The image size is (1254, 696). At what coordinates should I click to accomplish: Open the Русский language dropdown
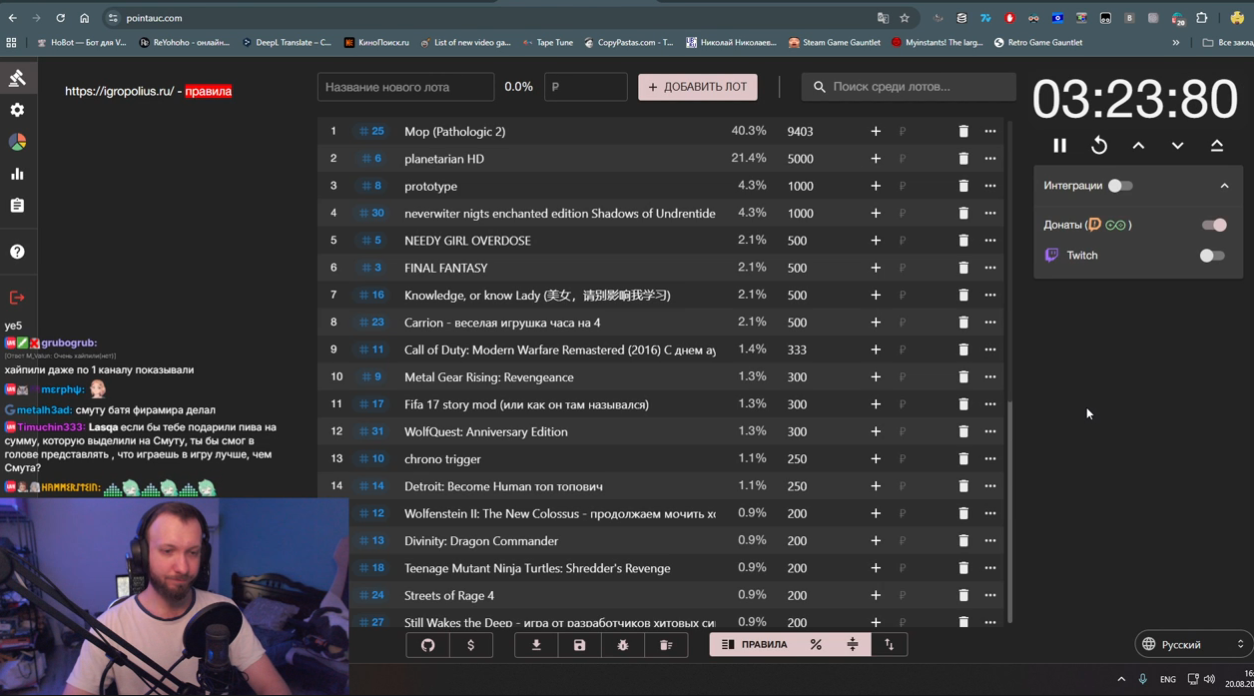[x=1194, y=645]
